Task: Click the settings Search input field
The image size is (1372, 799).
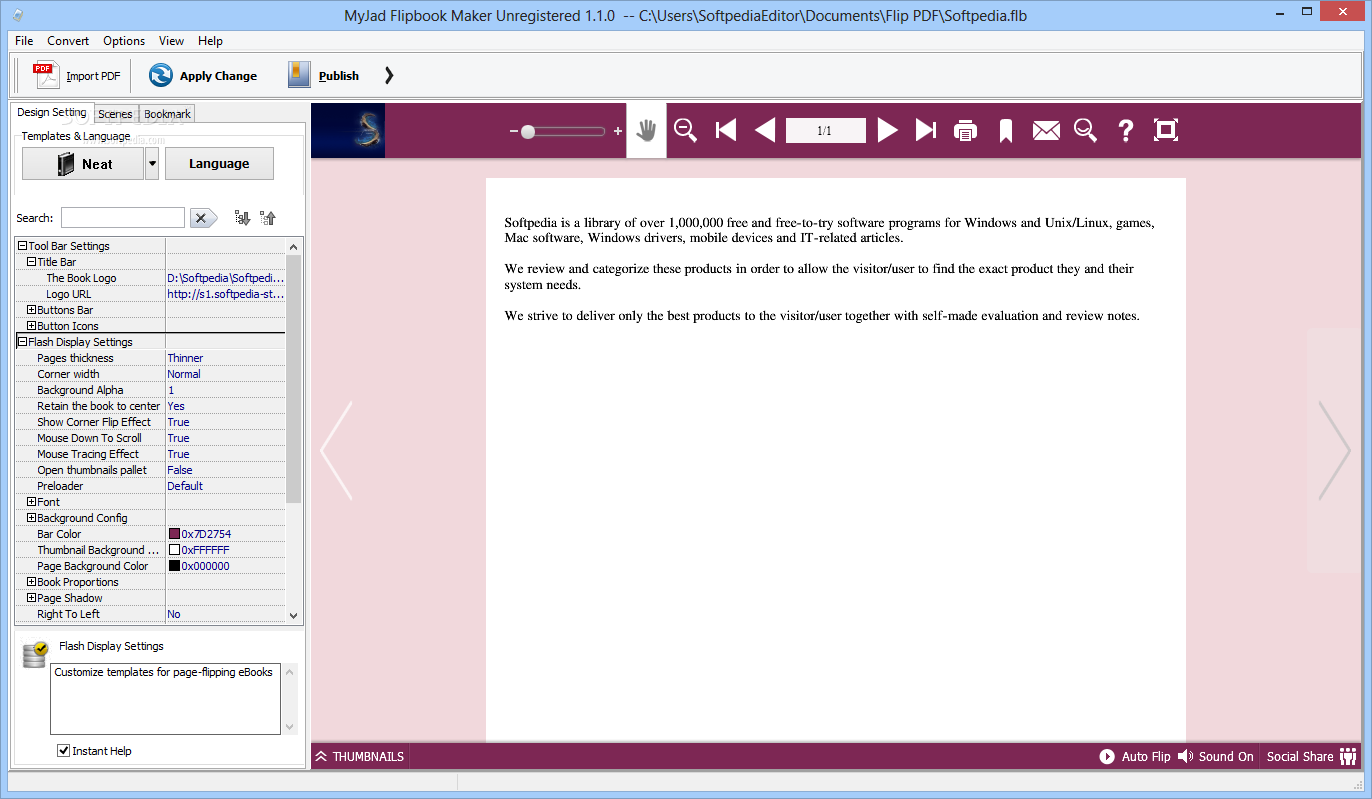Action: click(x=123, y=218)
